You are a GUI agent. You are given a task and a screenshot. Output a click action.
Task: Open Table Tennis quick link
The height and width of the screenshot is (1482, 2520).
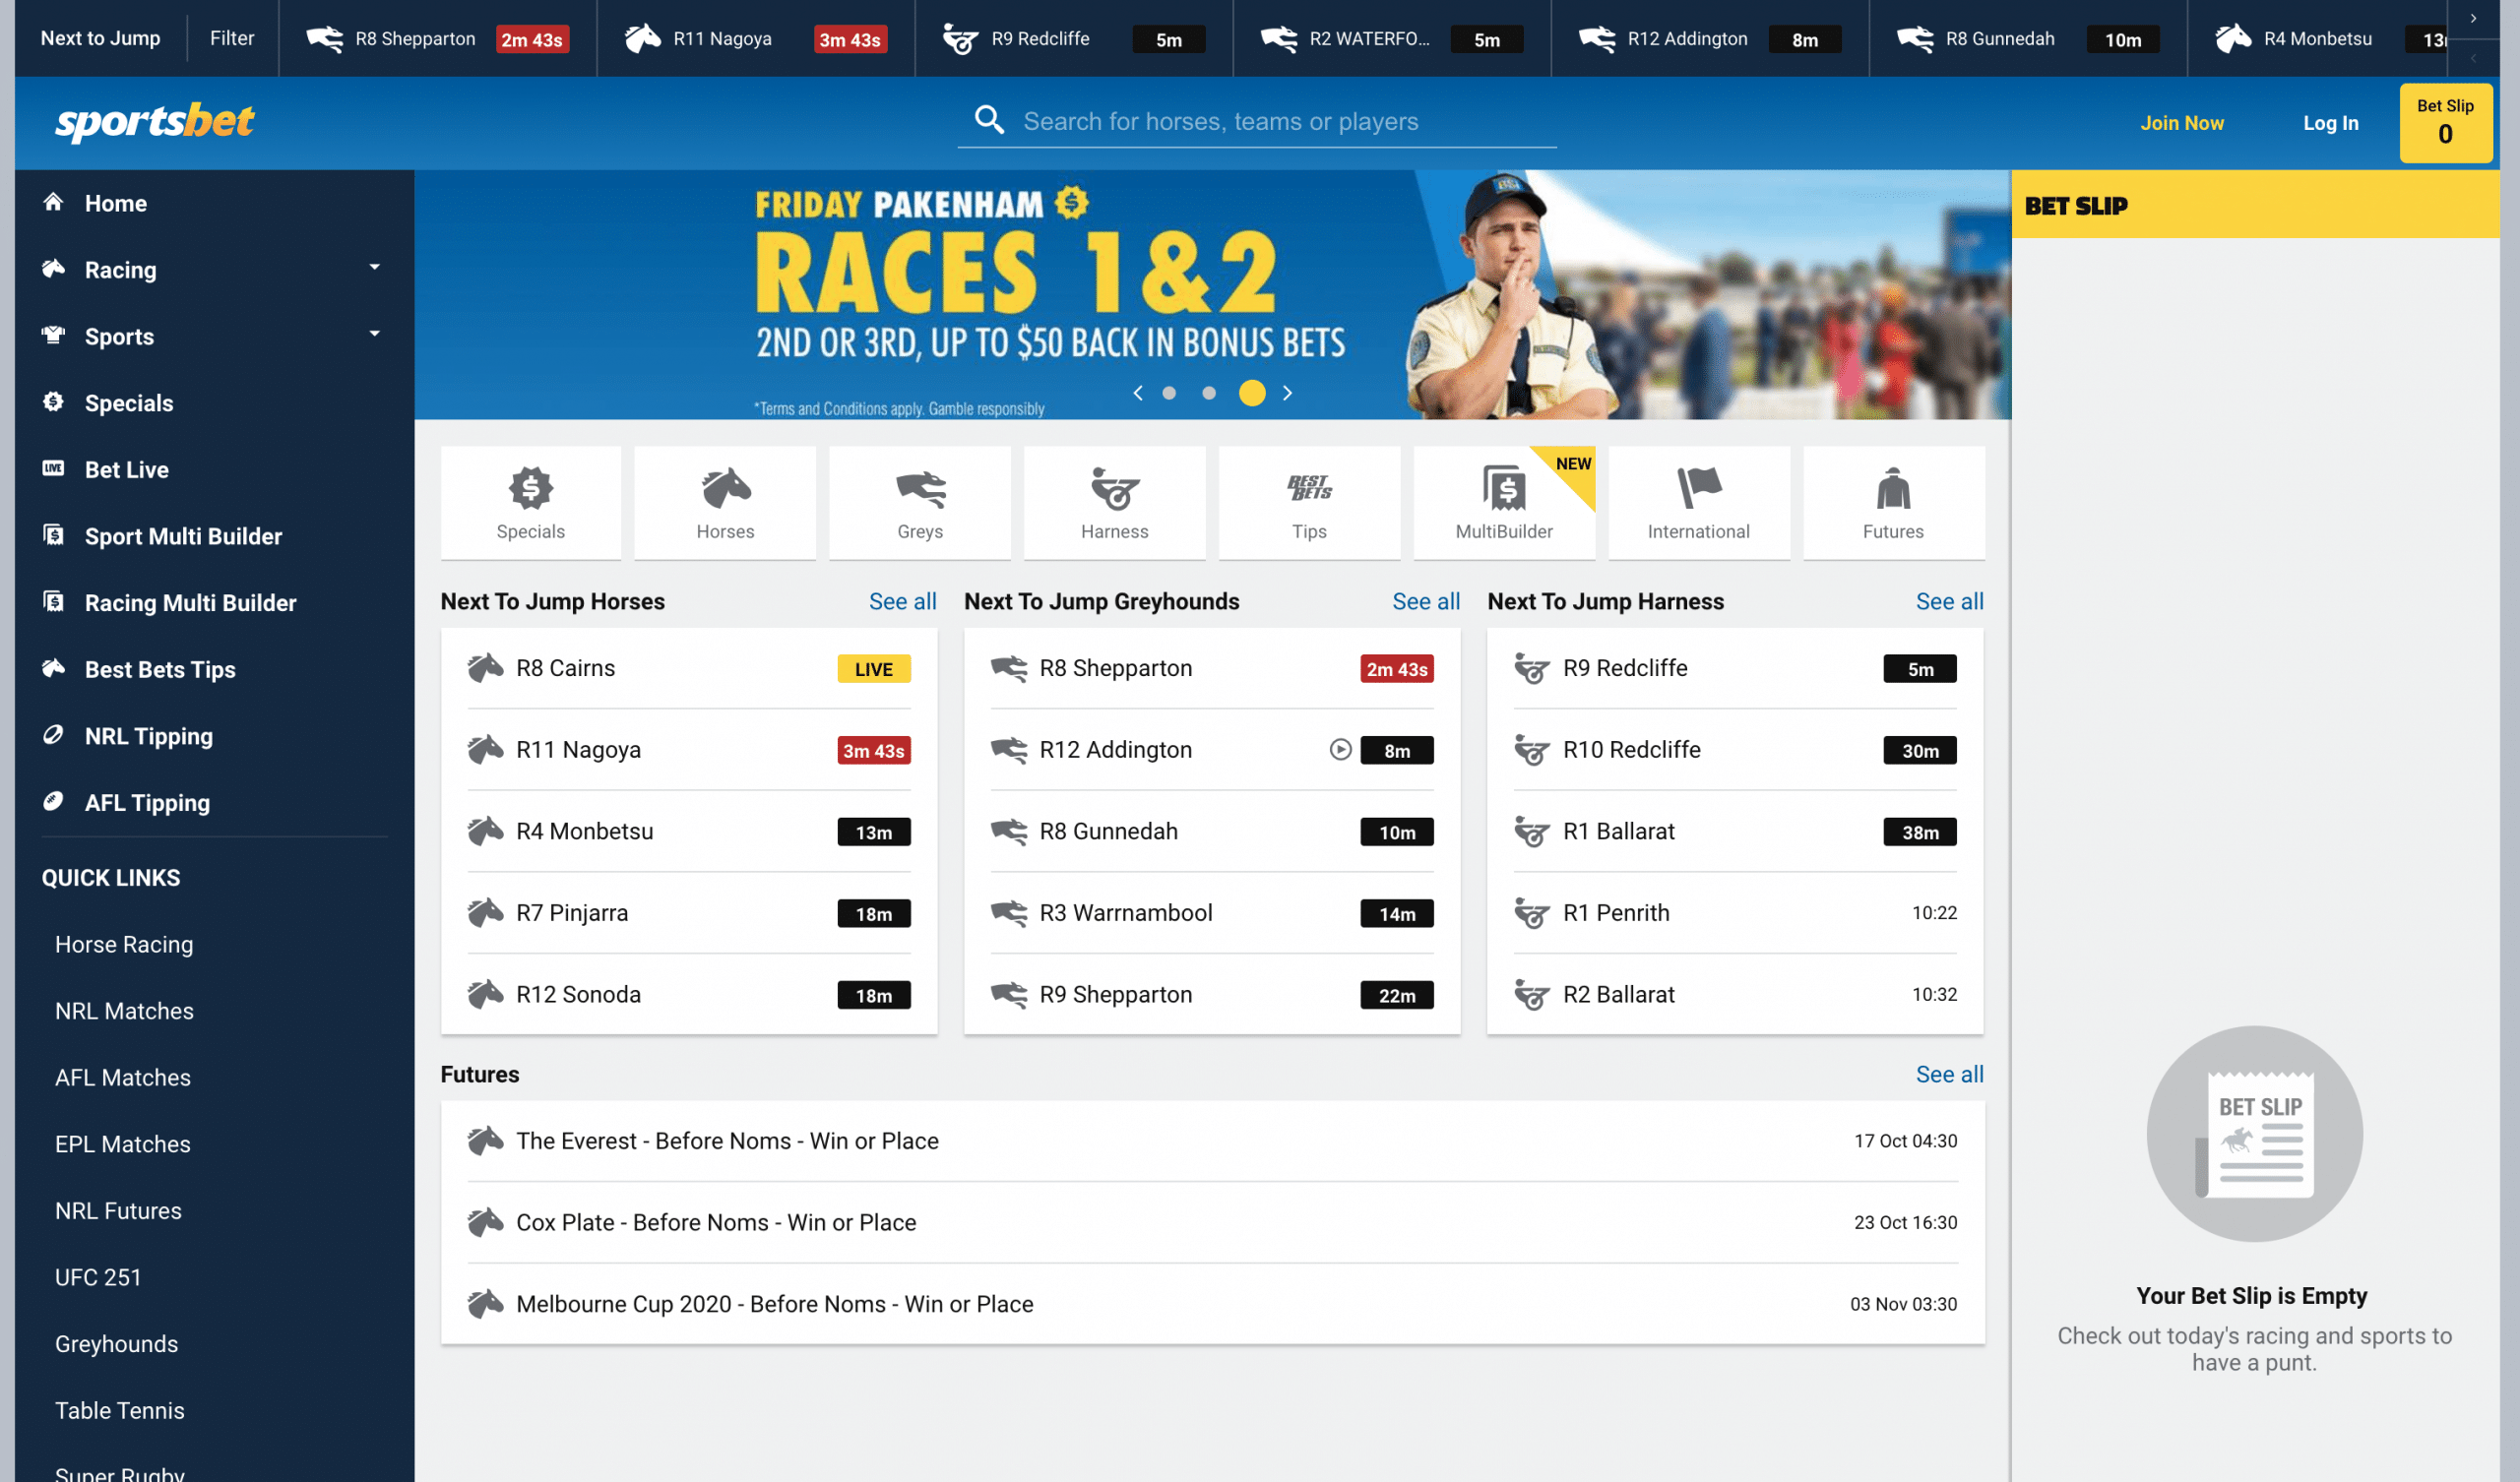119,1410
